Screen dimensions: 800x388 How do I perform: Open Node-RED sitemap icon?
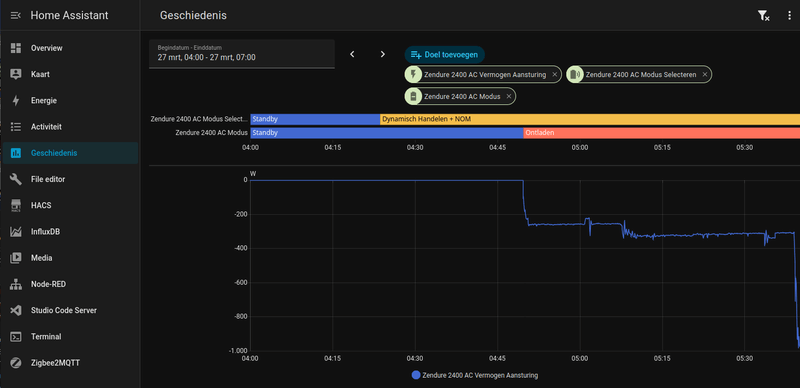click(x=16, y=284)
